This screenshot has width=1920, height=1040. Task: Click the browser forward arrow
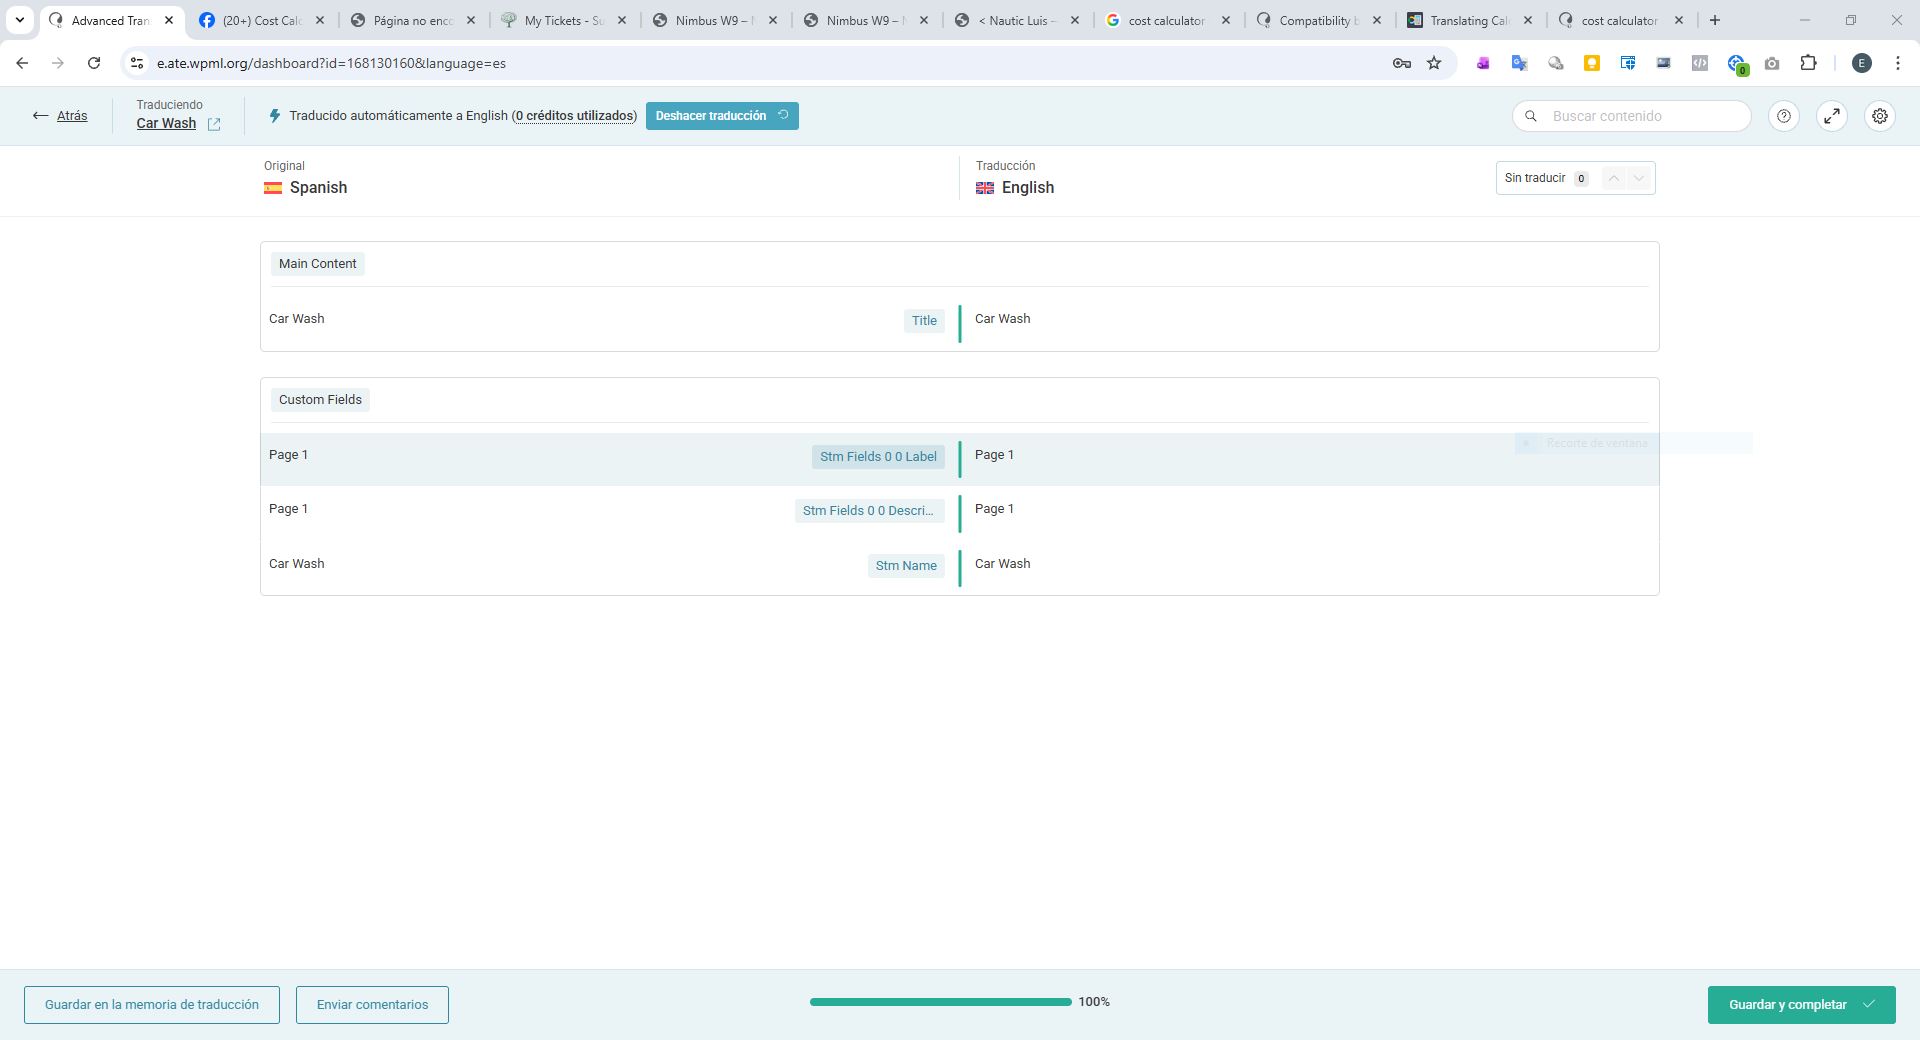58,63
